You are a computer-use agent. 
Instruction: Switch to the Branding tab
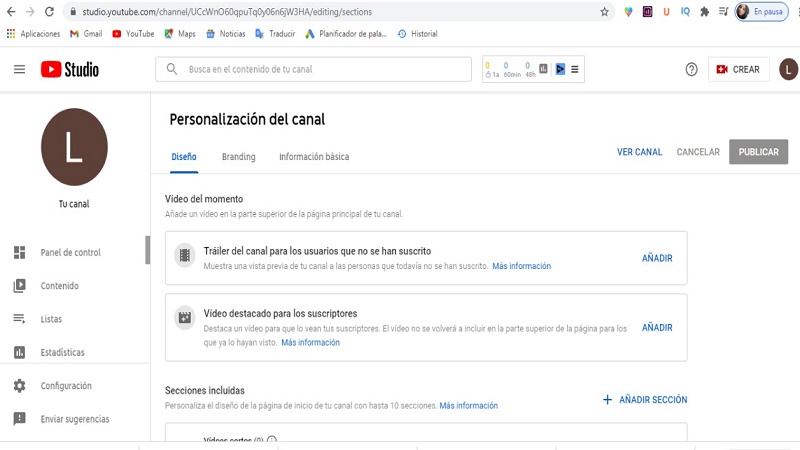(x=238, y=157)
